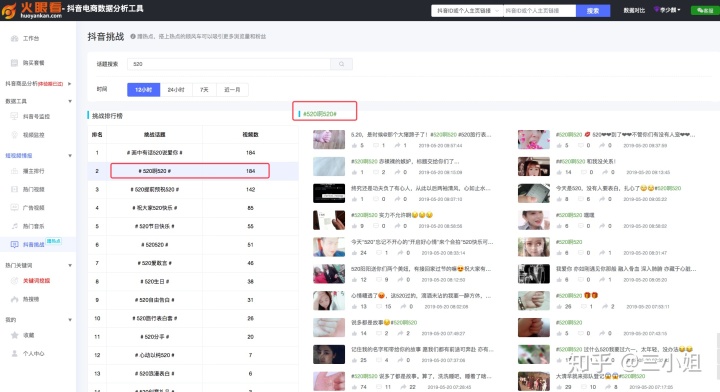
Task: Click the 火眼看 flame logo
Action: (x=9, y=10)
